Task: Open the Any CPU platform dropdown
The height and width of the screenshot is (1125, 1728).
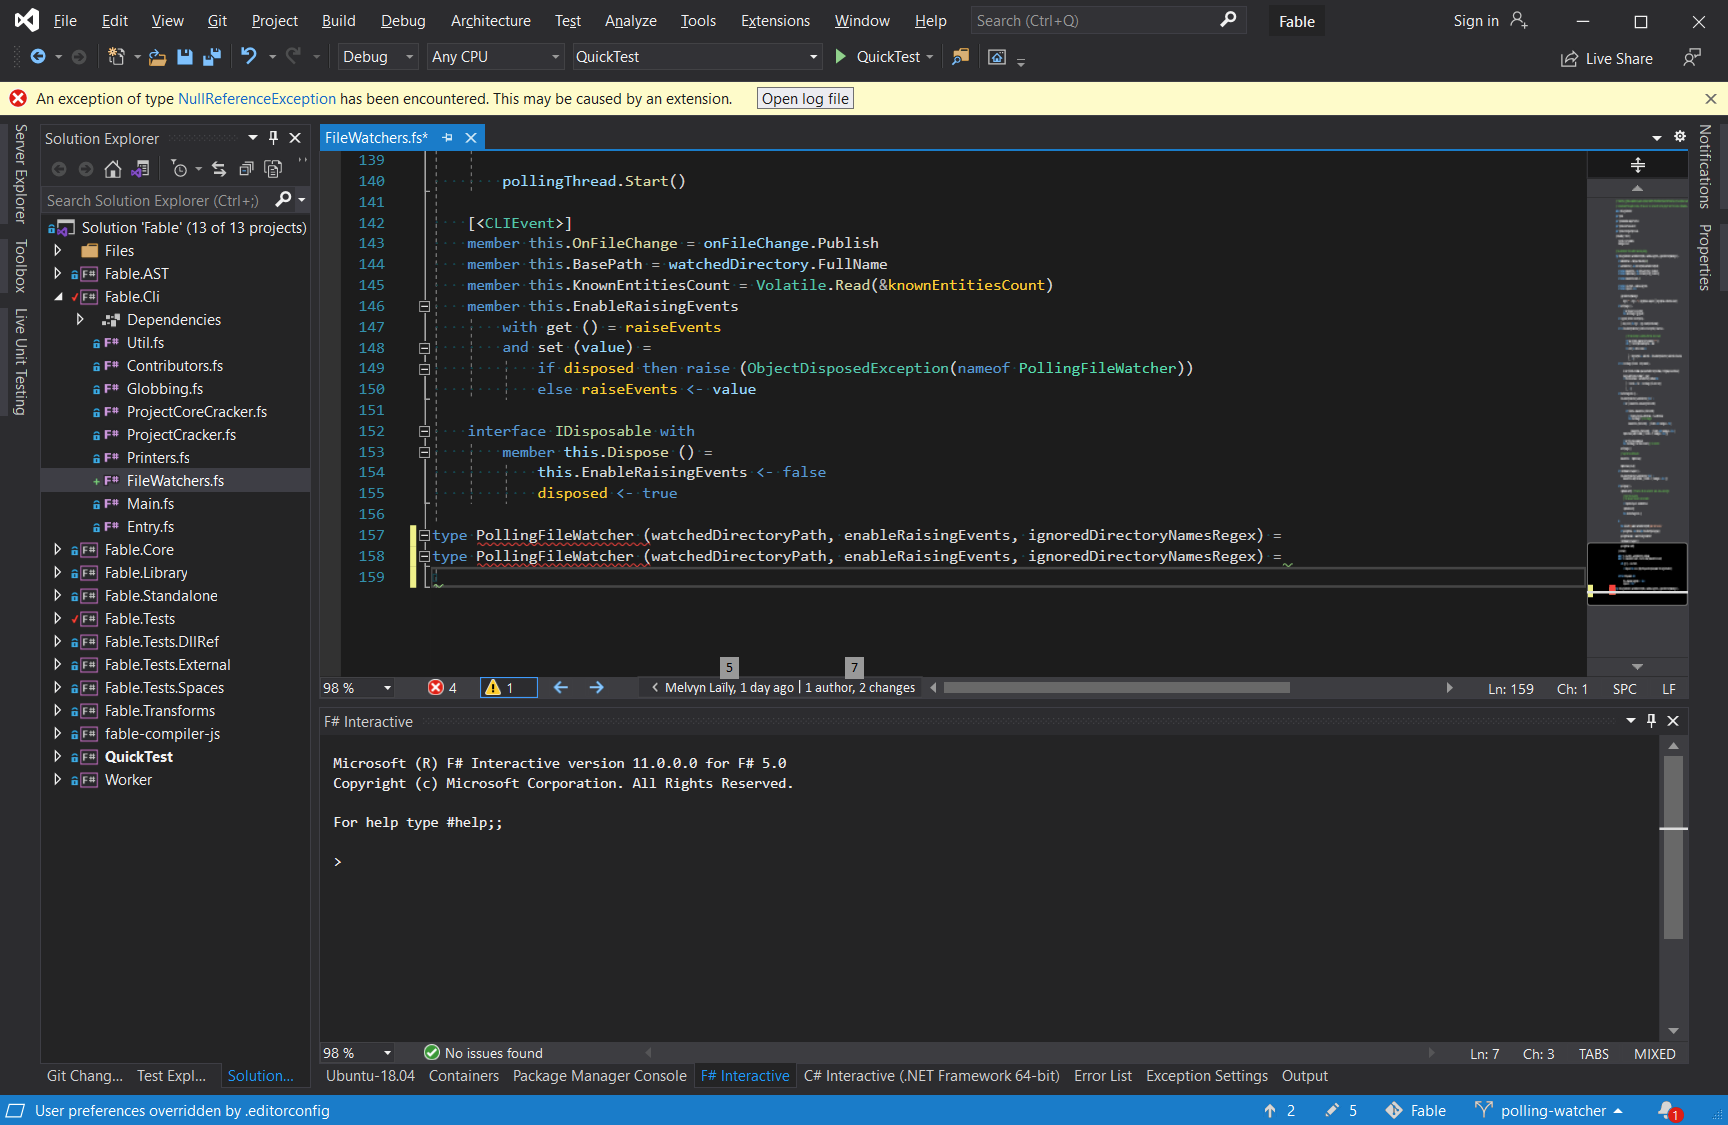Action: point(494,57)
